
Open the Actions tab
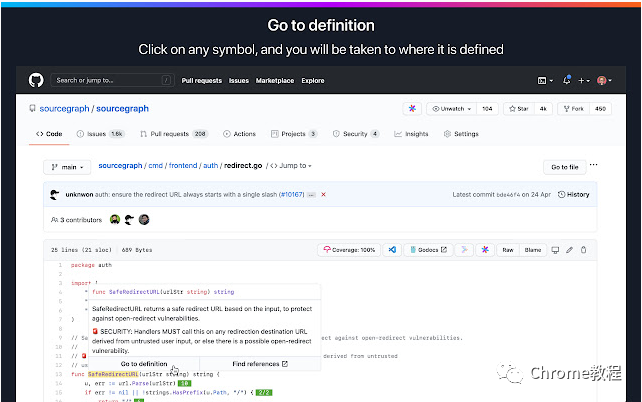240,134
